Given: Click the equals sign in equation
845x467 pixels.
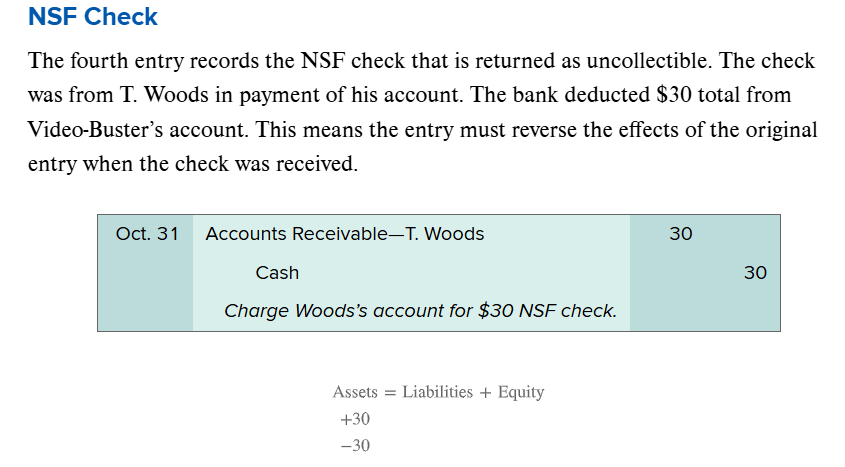Looking at the screenshot, I should (390, 393).
